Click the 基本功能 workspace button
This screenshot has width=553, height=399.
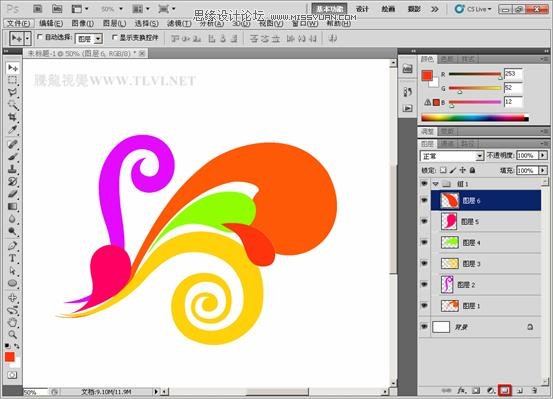(x=329, y=9)
